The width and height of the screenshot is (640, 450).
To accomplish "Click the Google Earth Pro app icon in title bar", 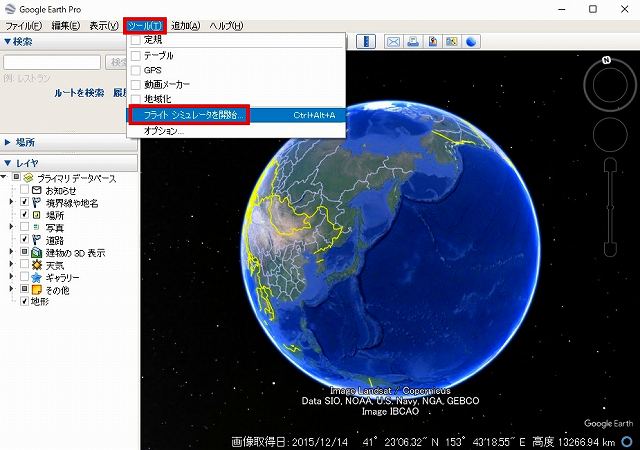I will (x=10, y=9).
